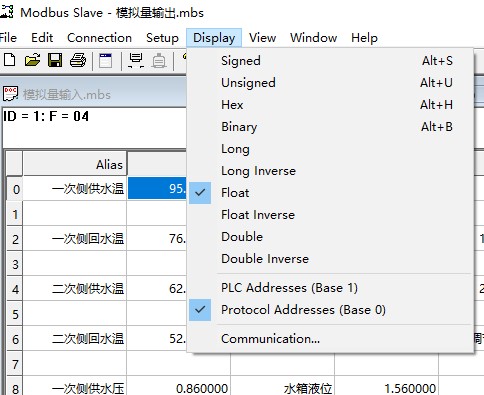The height and width of the screenshot is (395, 484).
Task: Select row header 2
Action: 15,239
